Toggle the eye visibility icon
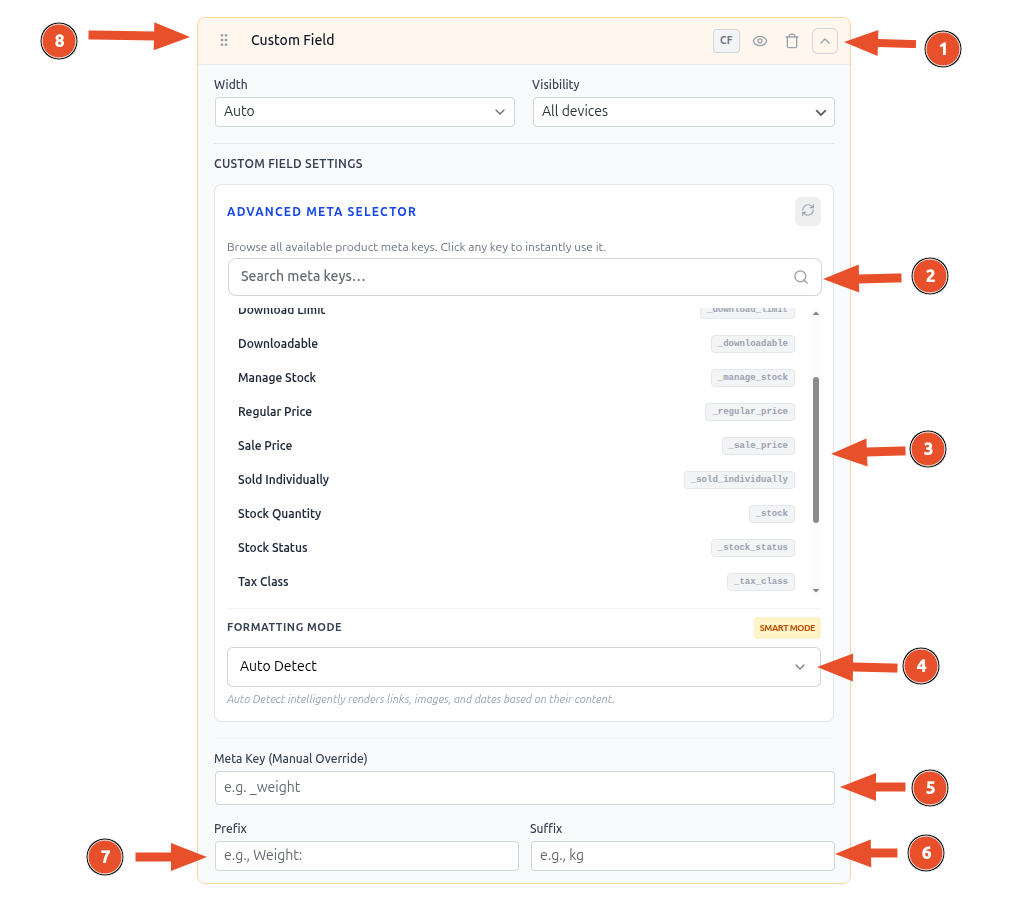Image resolution: width=1031 pixels, height=900 pixels. 760,41
